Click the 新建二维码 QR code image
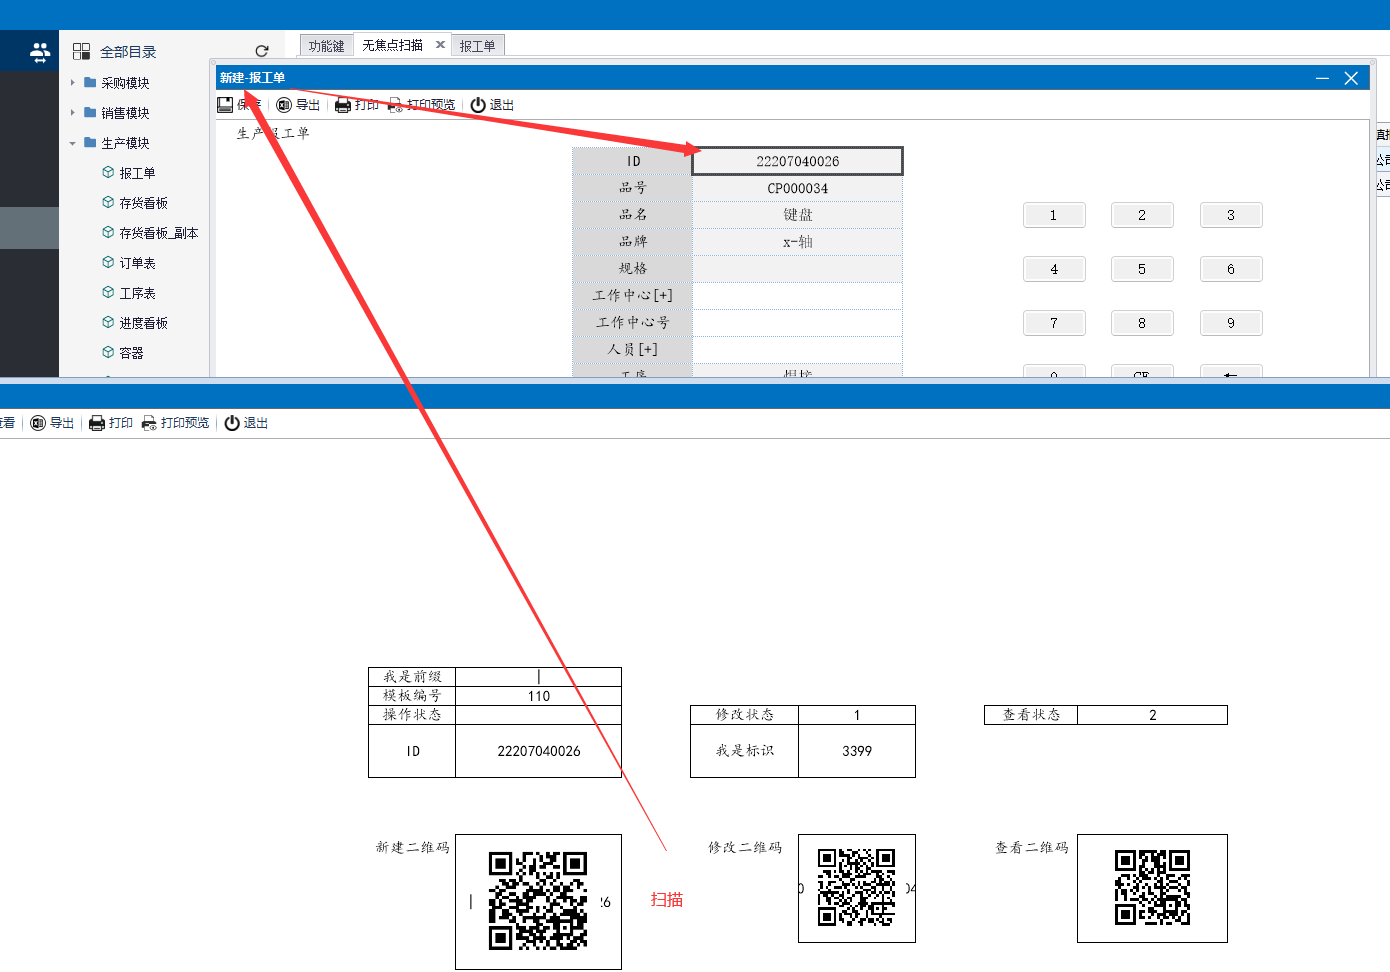Image resolution: width=1390 pixels, height=972 pixels. point(538,900)
